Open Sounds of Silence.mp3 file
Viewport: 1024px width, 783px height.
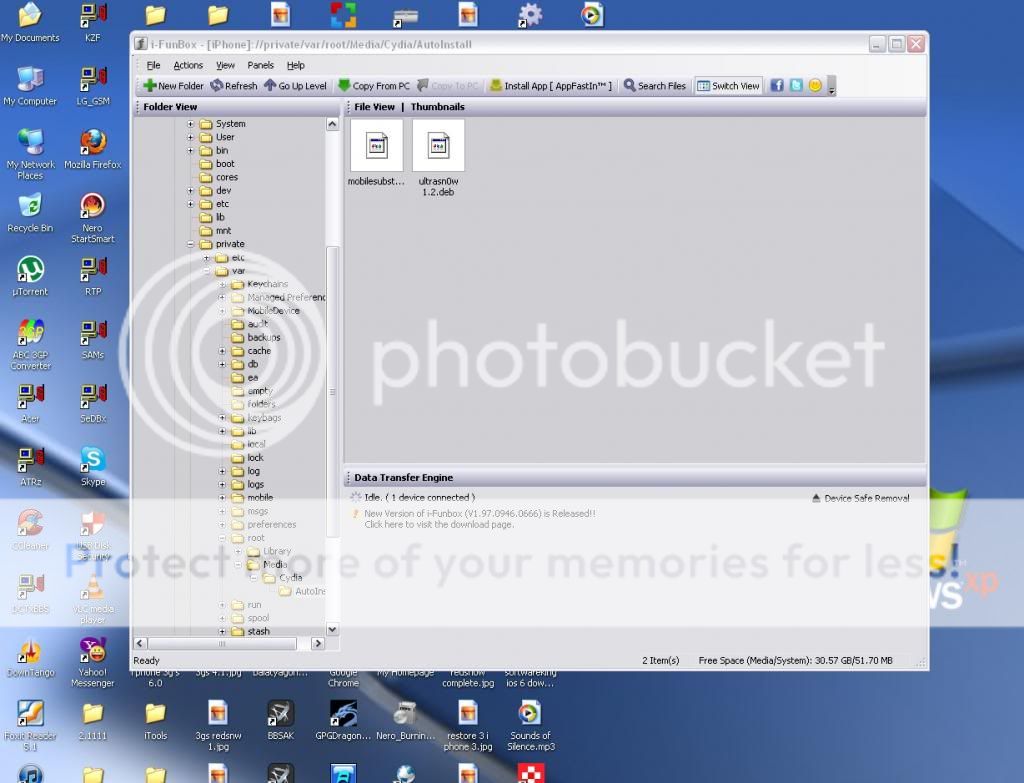click(530, 725)
